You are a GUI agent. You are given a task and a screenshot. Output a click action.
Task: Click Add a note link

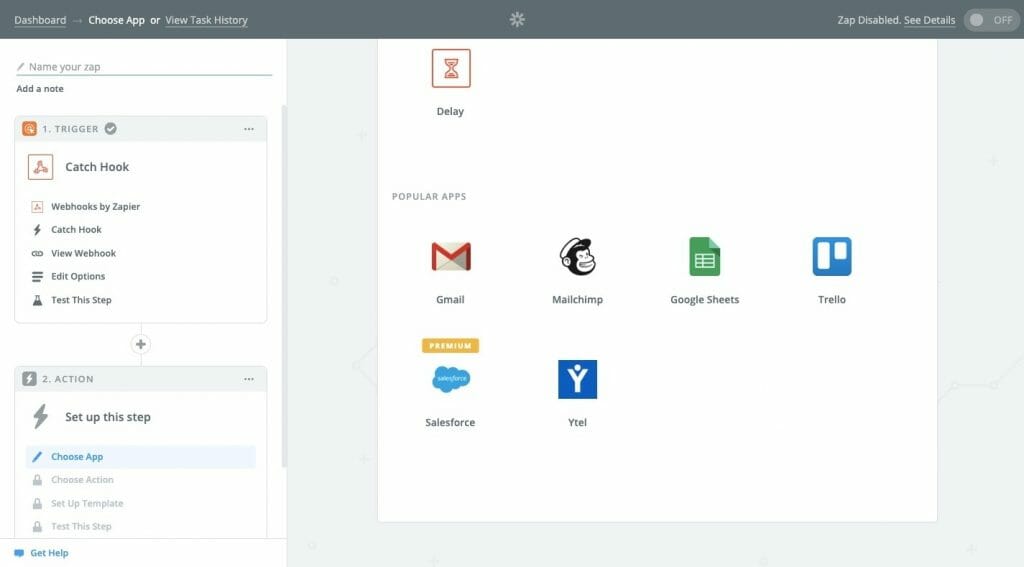[x=40, y=89]
